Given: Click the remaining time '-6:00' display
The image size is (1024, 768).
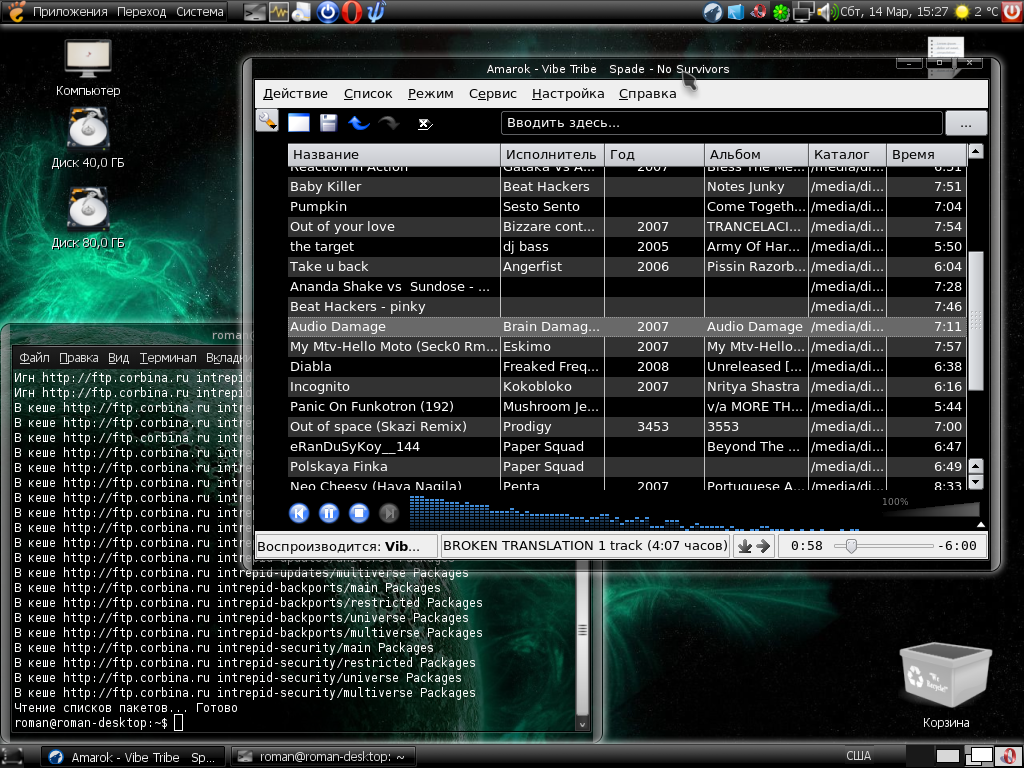Looking at the screenshot, I should 957,546.
